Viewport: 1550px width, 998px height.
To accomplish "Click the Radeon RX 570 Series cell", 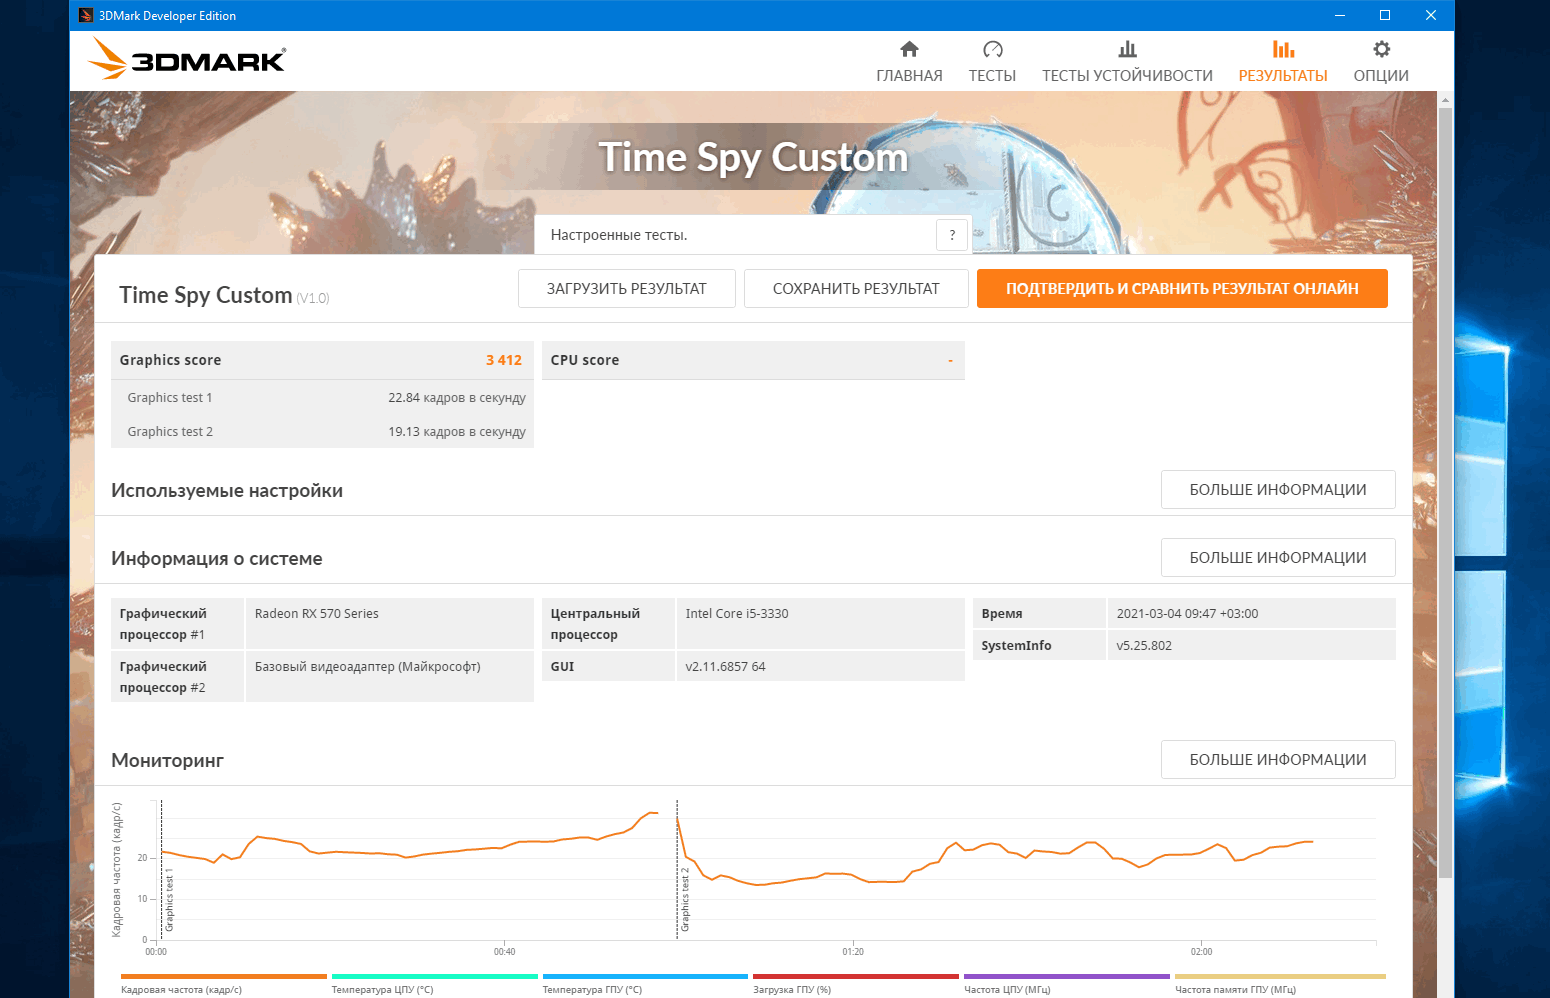I will (x=390, y=623).
